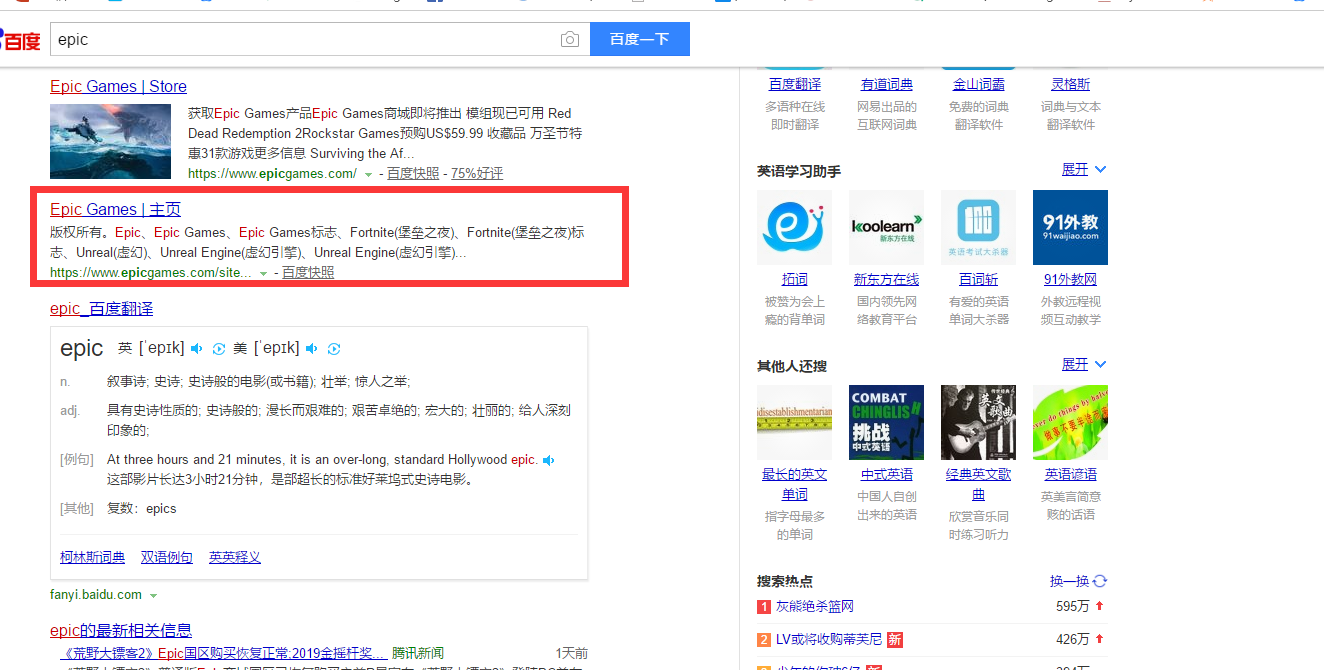Open 百度快照 for the 主页 result

pos(308,273)
